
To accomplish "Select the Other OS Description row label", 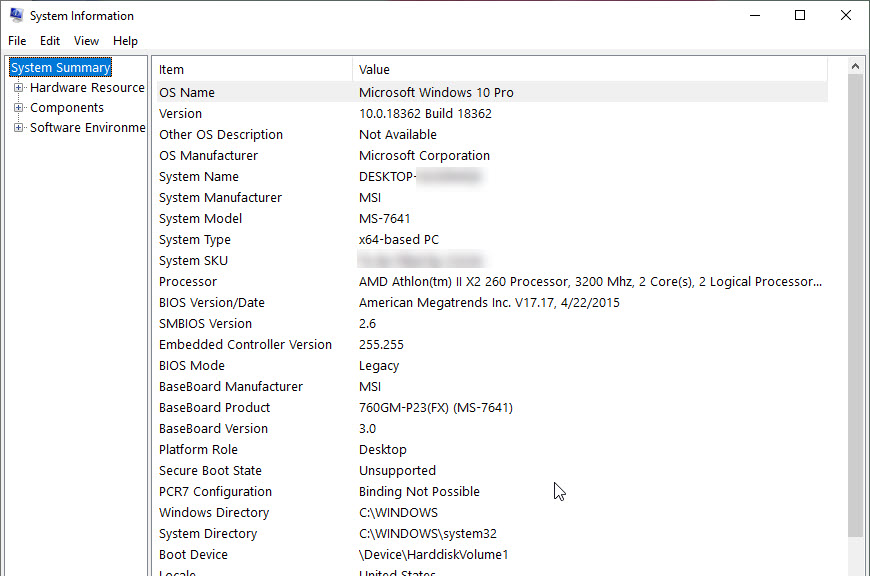I will point(221,135).
